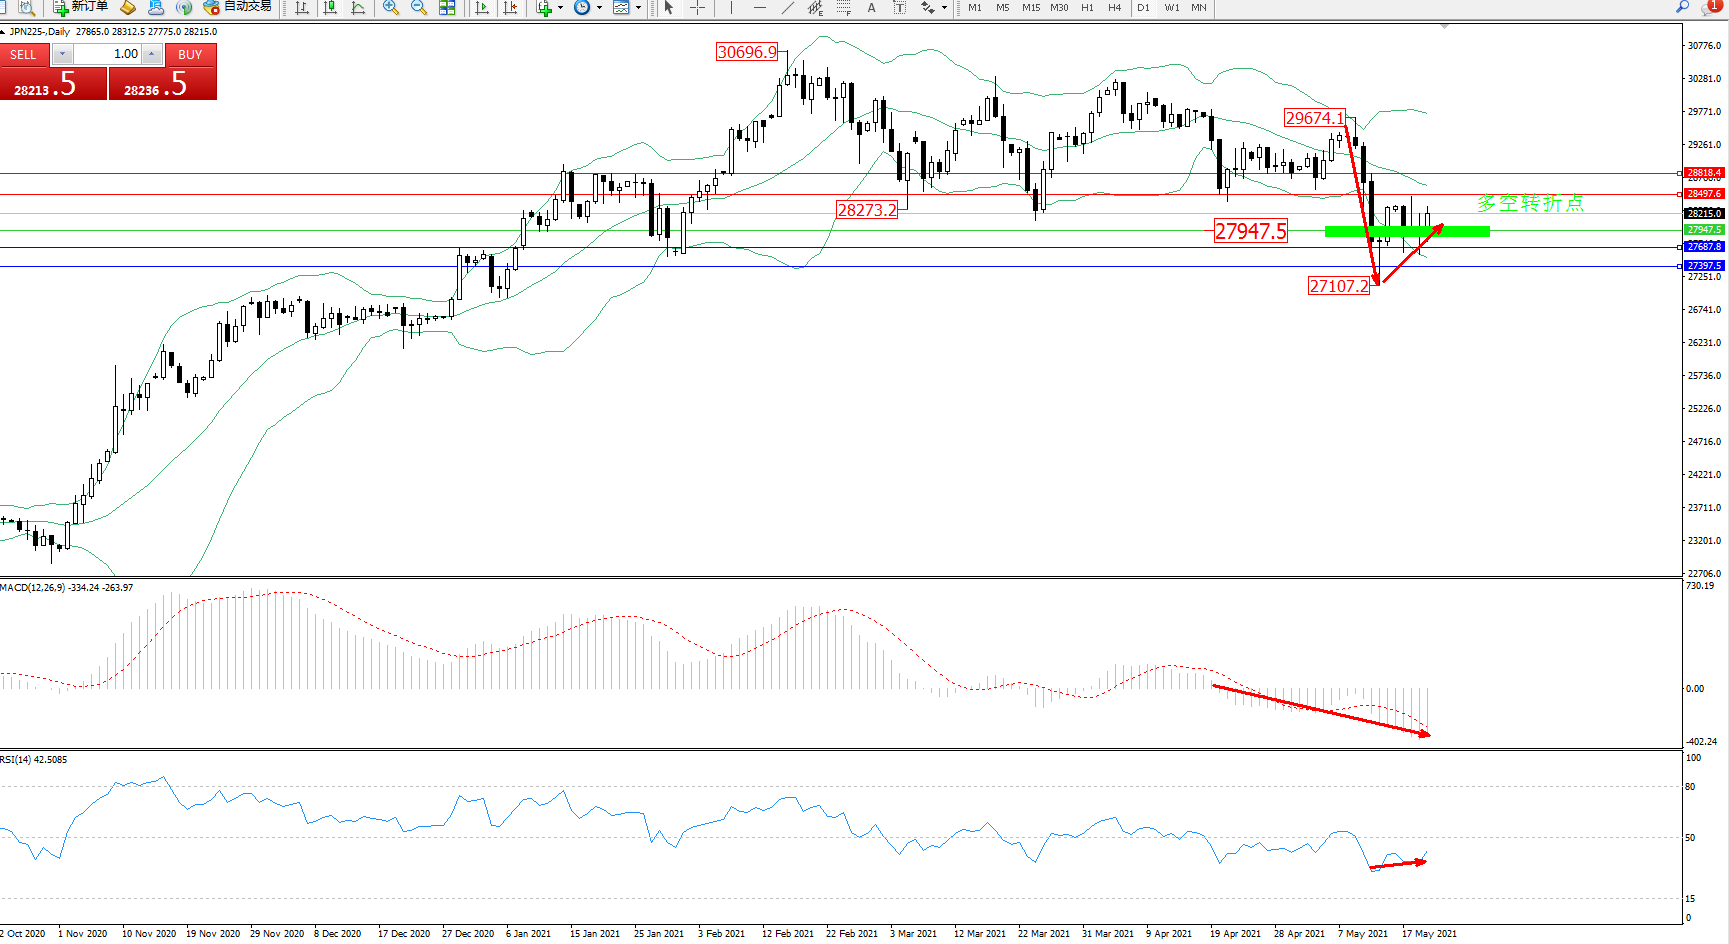Expand the chart templates dropdown arrow
This screenshot has width=1729, height=944.
[638, 8]
